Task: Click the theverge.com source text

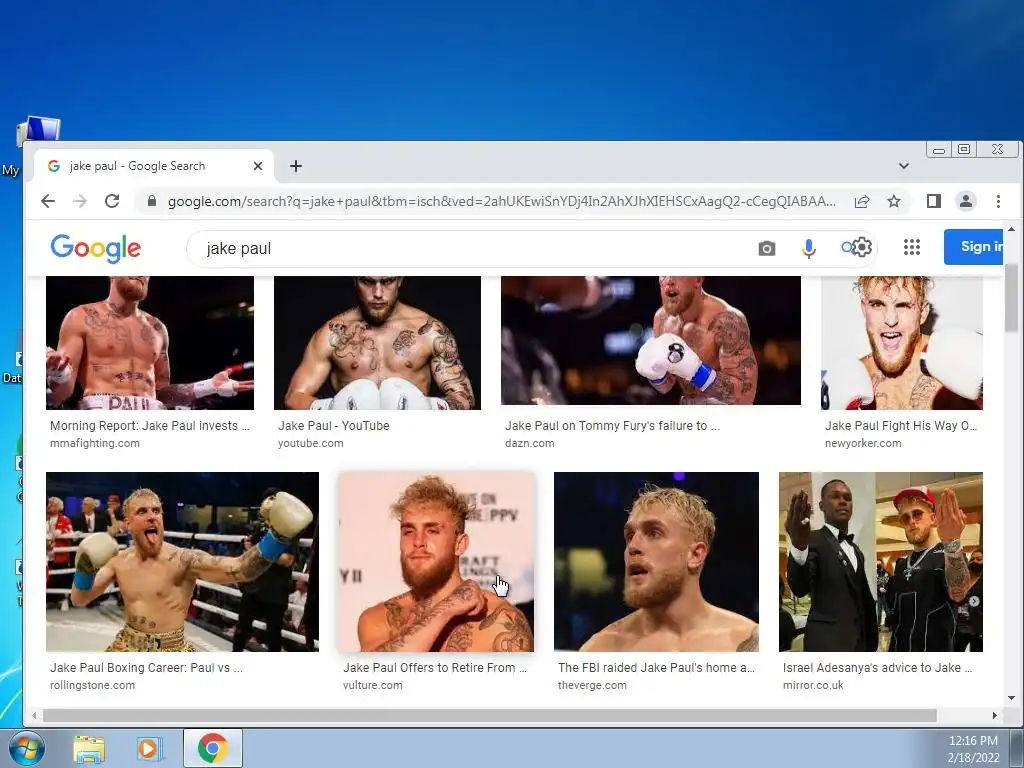Action: pos(592,686)
